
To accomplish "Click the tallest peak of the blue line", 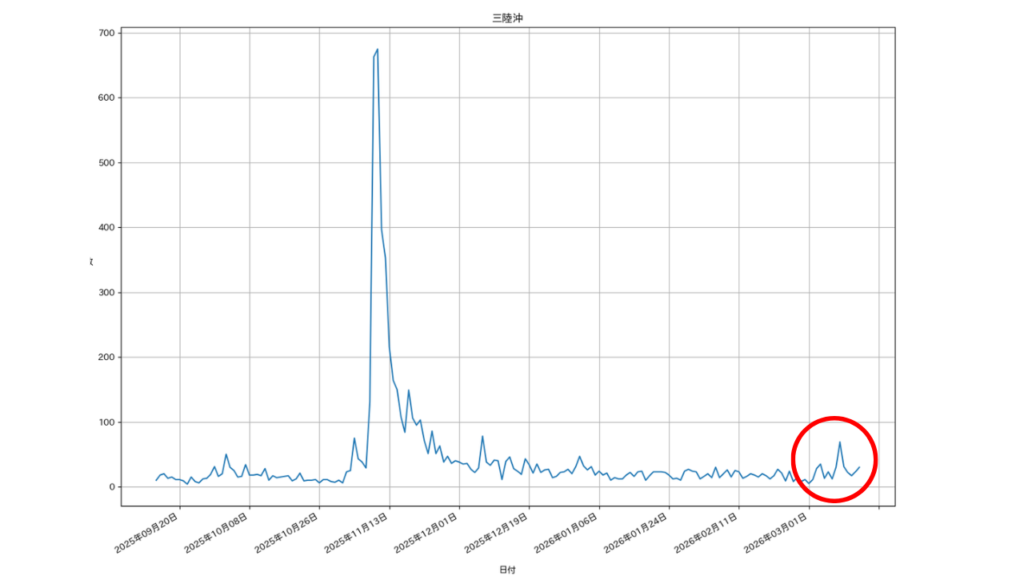I will 377,50.
